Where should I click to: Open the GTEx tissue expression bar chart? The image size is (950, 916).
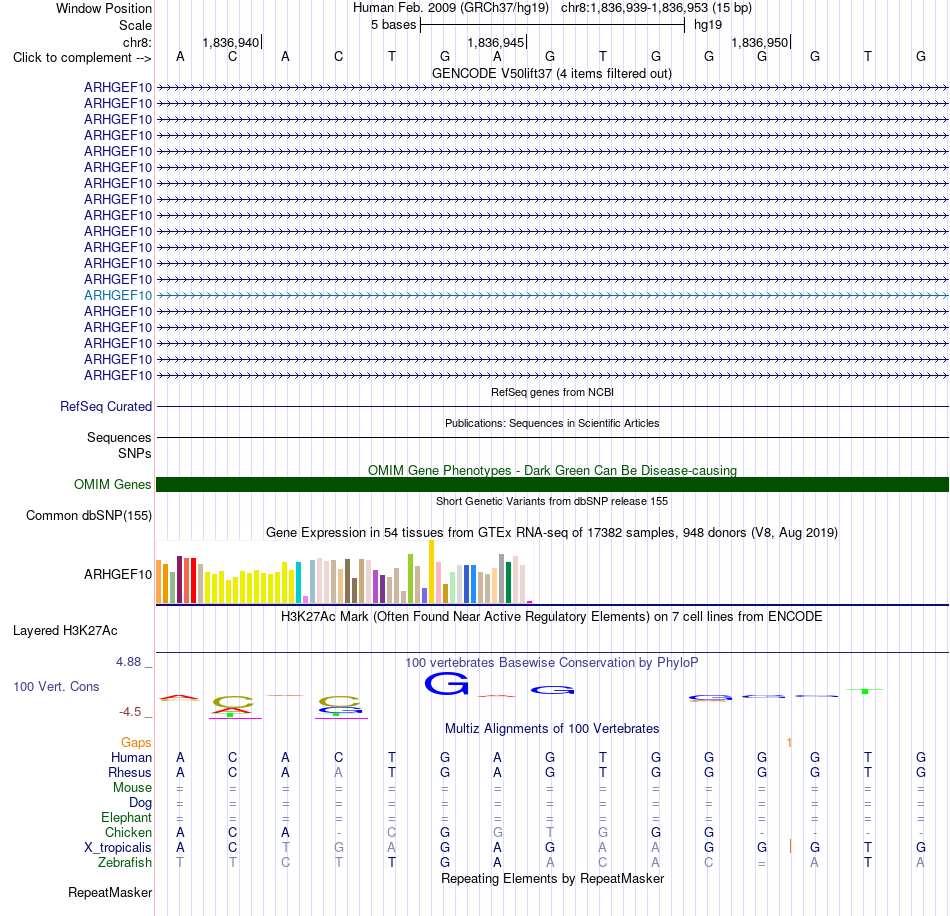(x=344, y=572)
